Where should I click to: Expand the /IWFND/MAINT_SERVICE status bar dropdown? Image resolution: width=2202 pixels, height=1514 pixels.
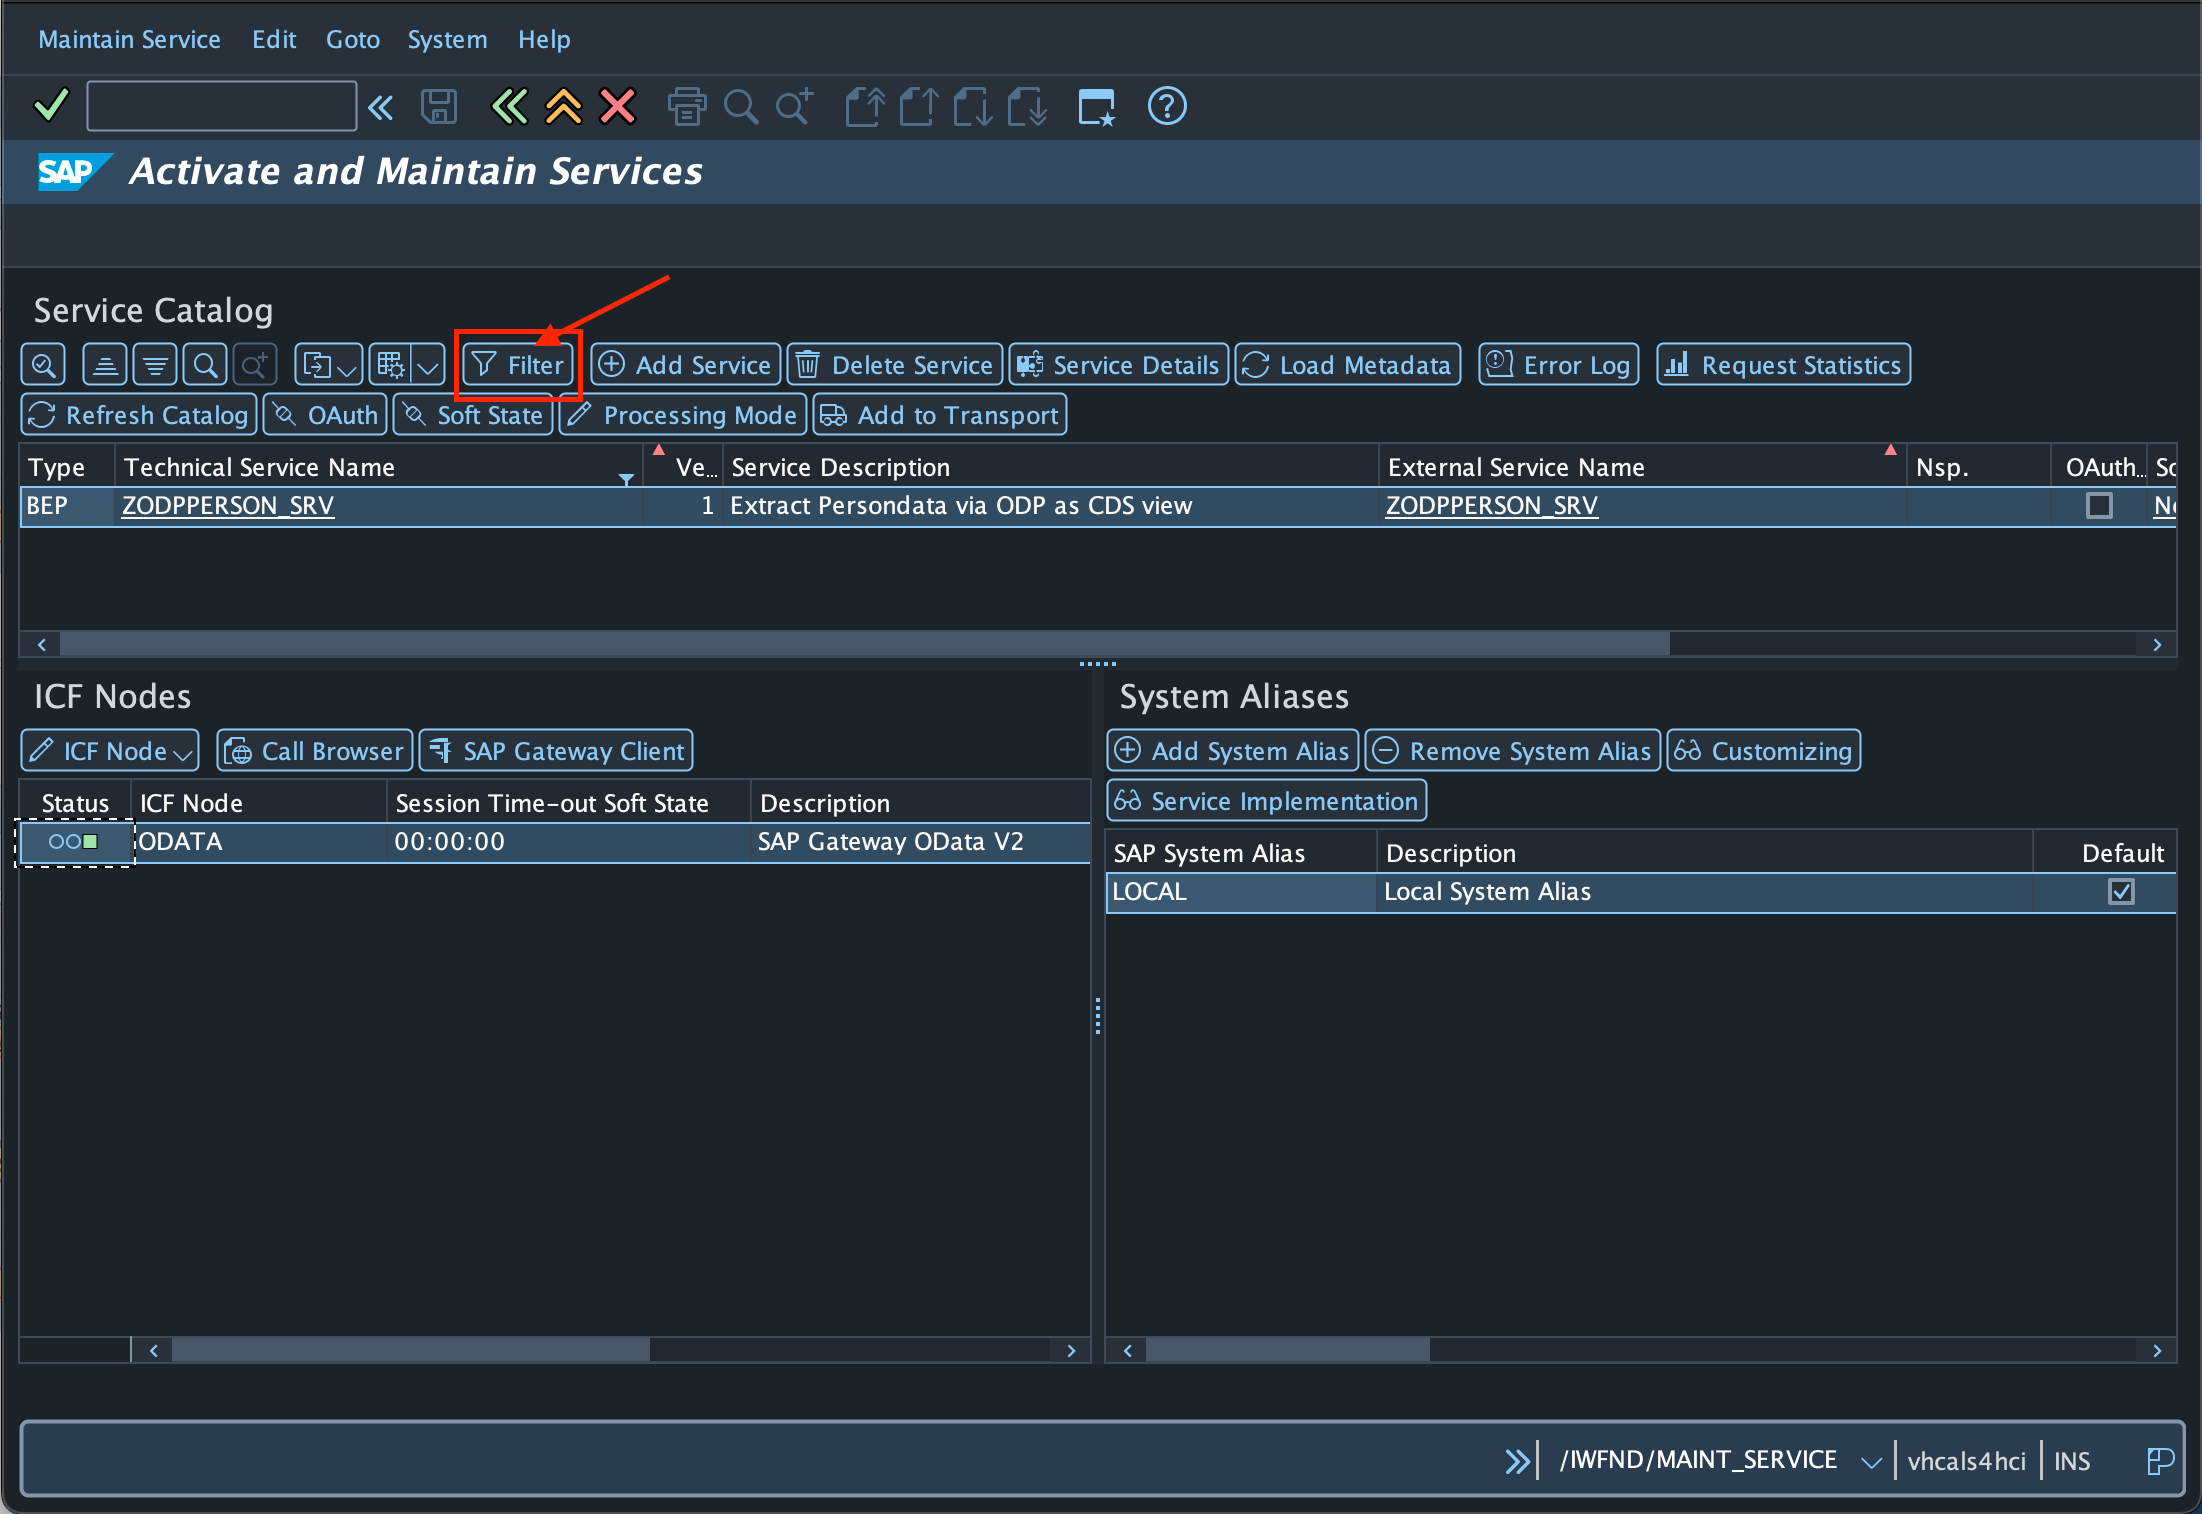[1870, 1462]
